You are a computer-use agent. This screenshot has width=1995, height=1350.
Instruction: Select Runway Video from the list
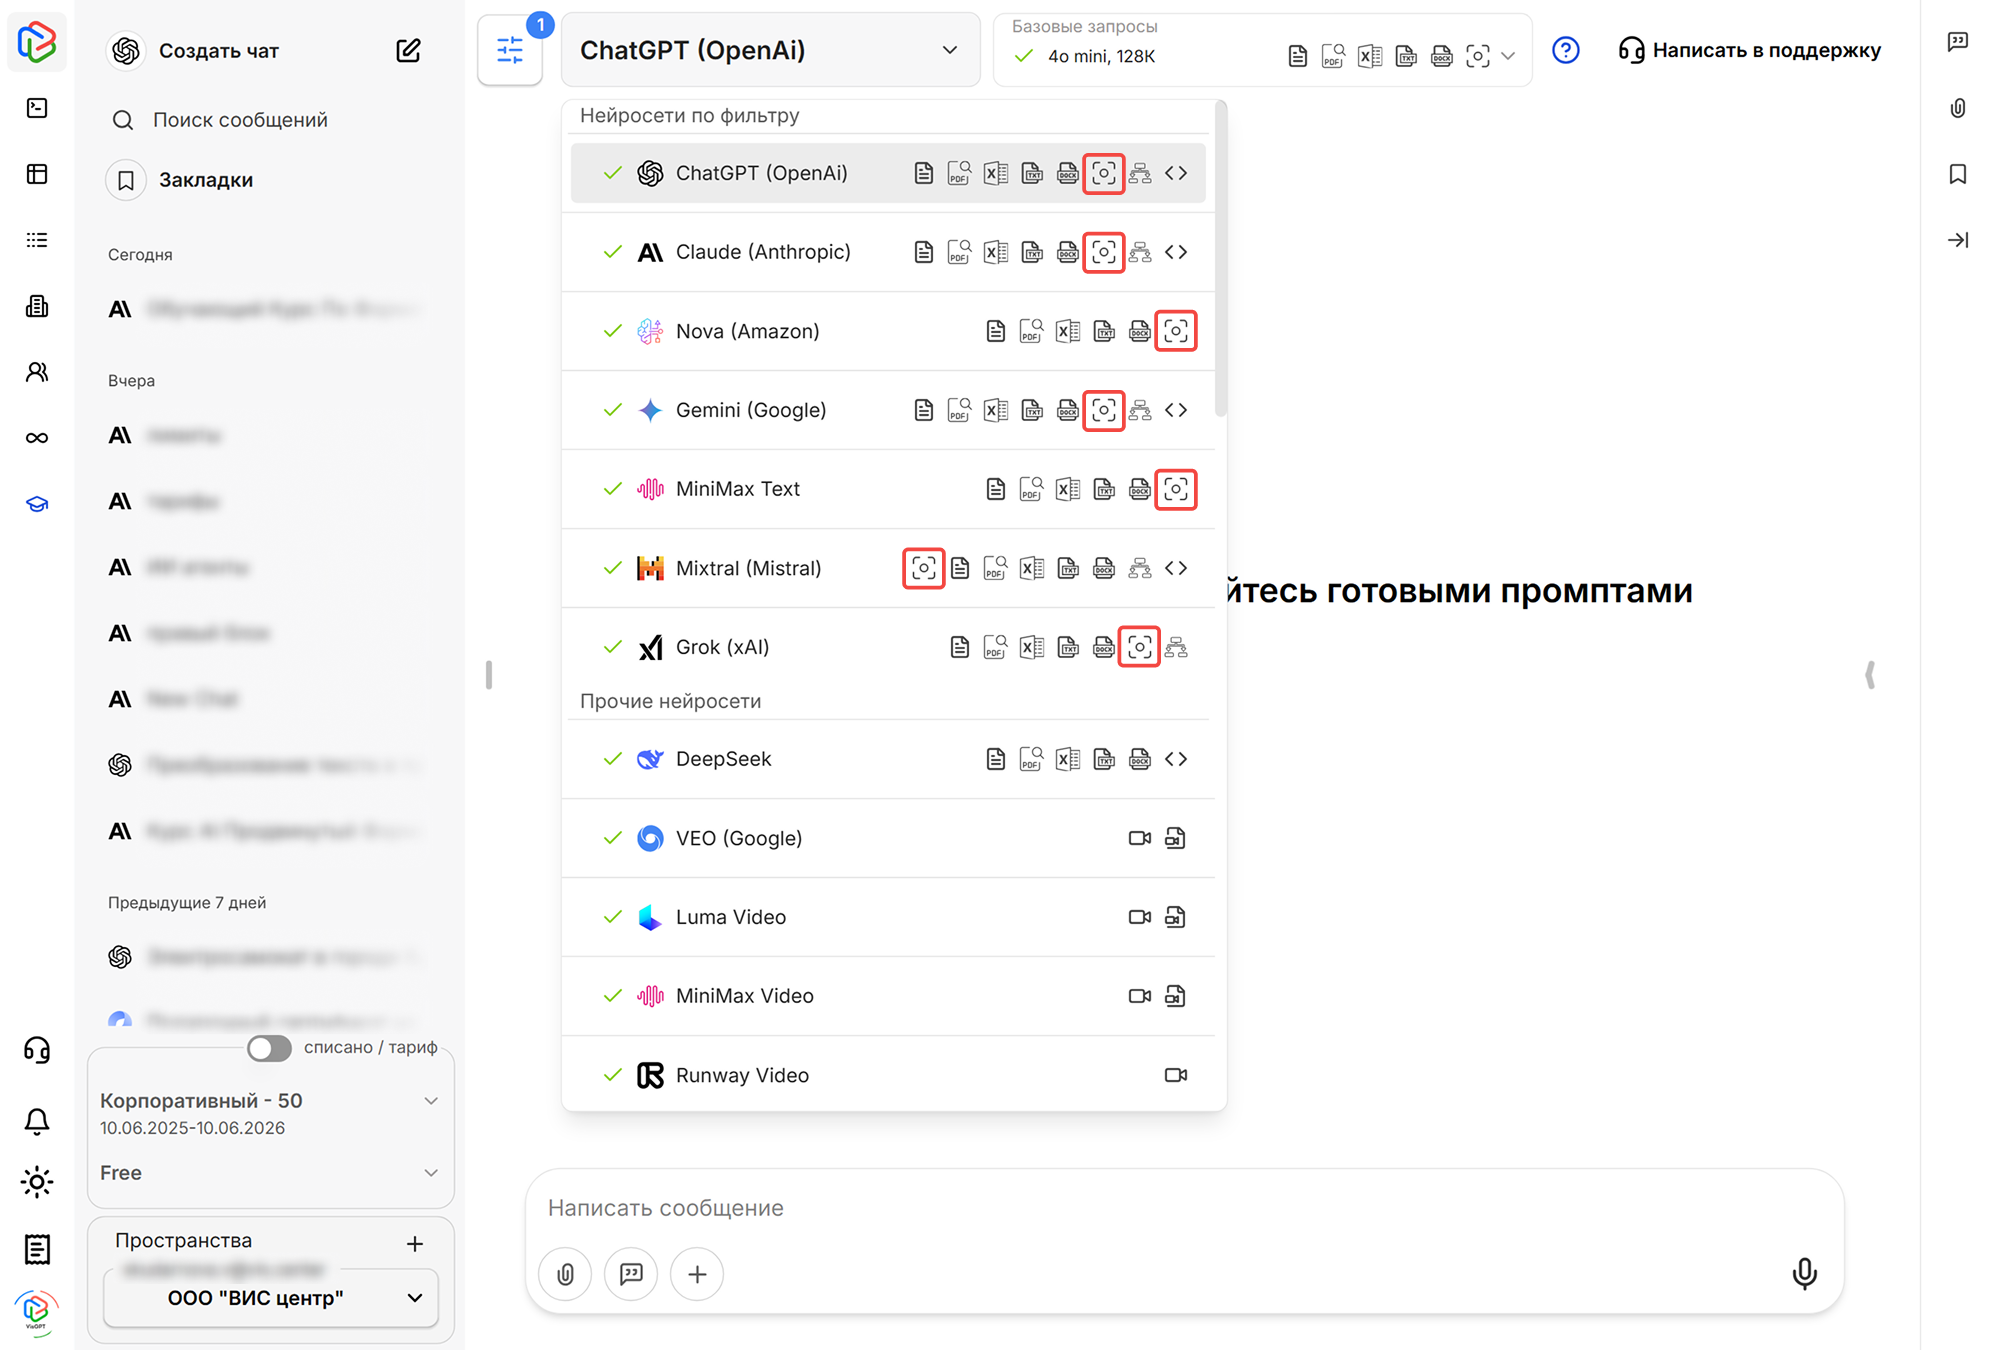[x=890, y=1075]
